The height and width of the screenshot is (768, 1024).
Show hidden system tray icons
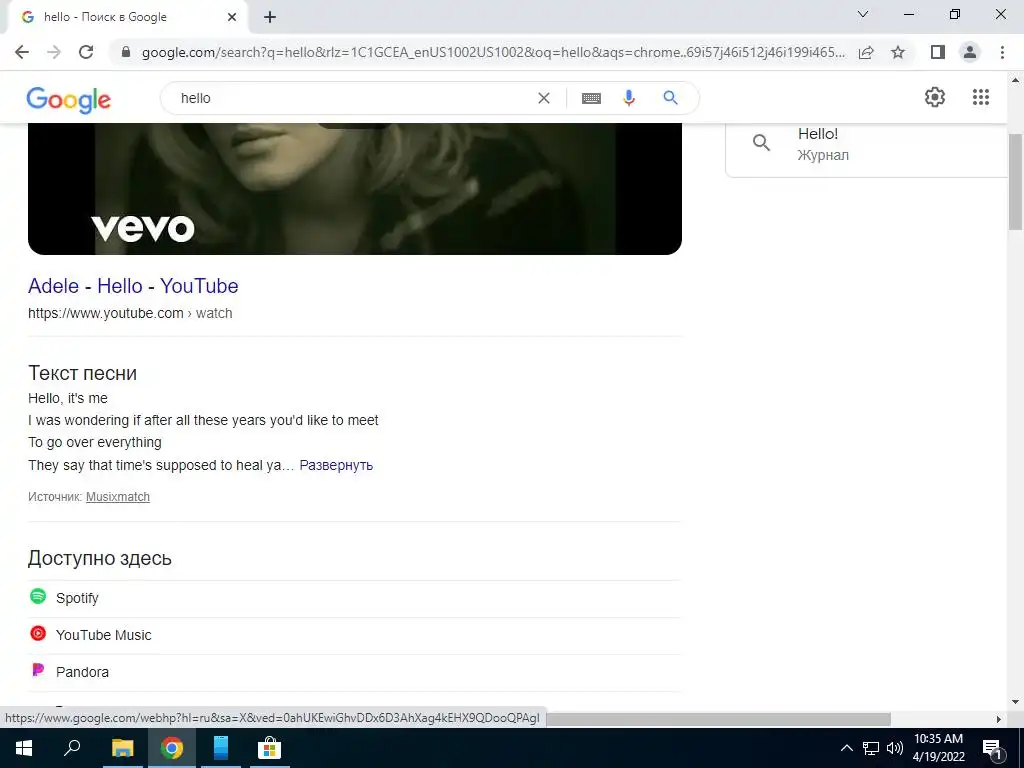click(x=846, y=748)
